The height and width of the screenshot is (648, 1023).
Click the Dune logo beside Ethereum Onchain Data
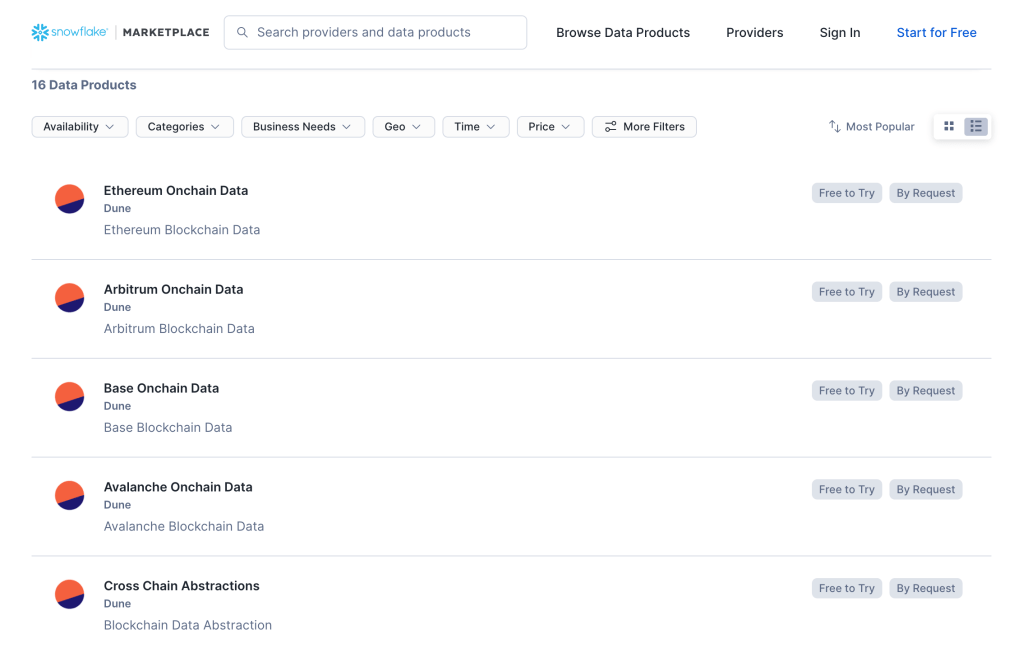tap(69, 199)
